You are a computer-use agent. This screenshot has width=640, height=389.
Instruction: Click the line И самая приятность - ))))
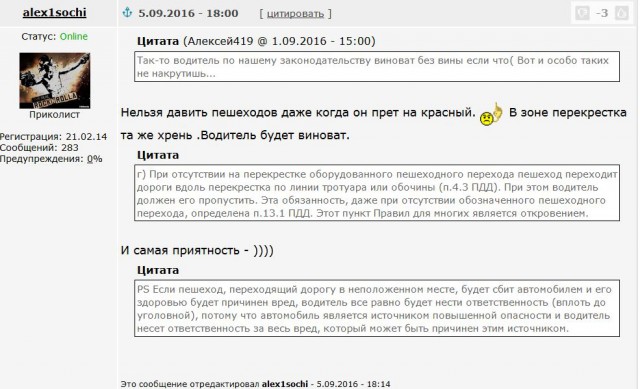(x=197, y=250)
